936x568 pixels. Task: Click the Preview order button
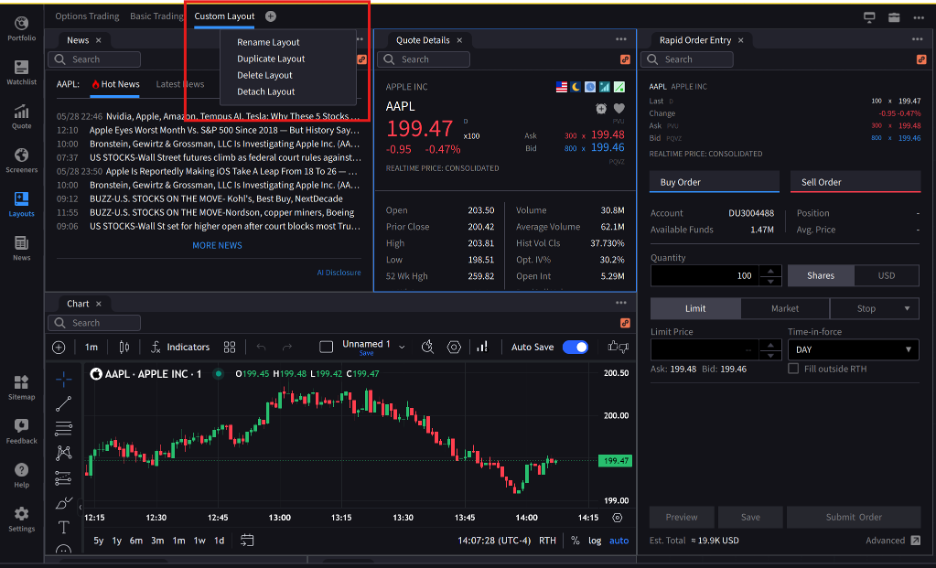(x=682, y=517)
